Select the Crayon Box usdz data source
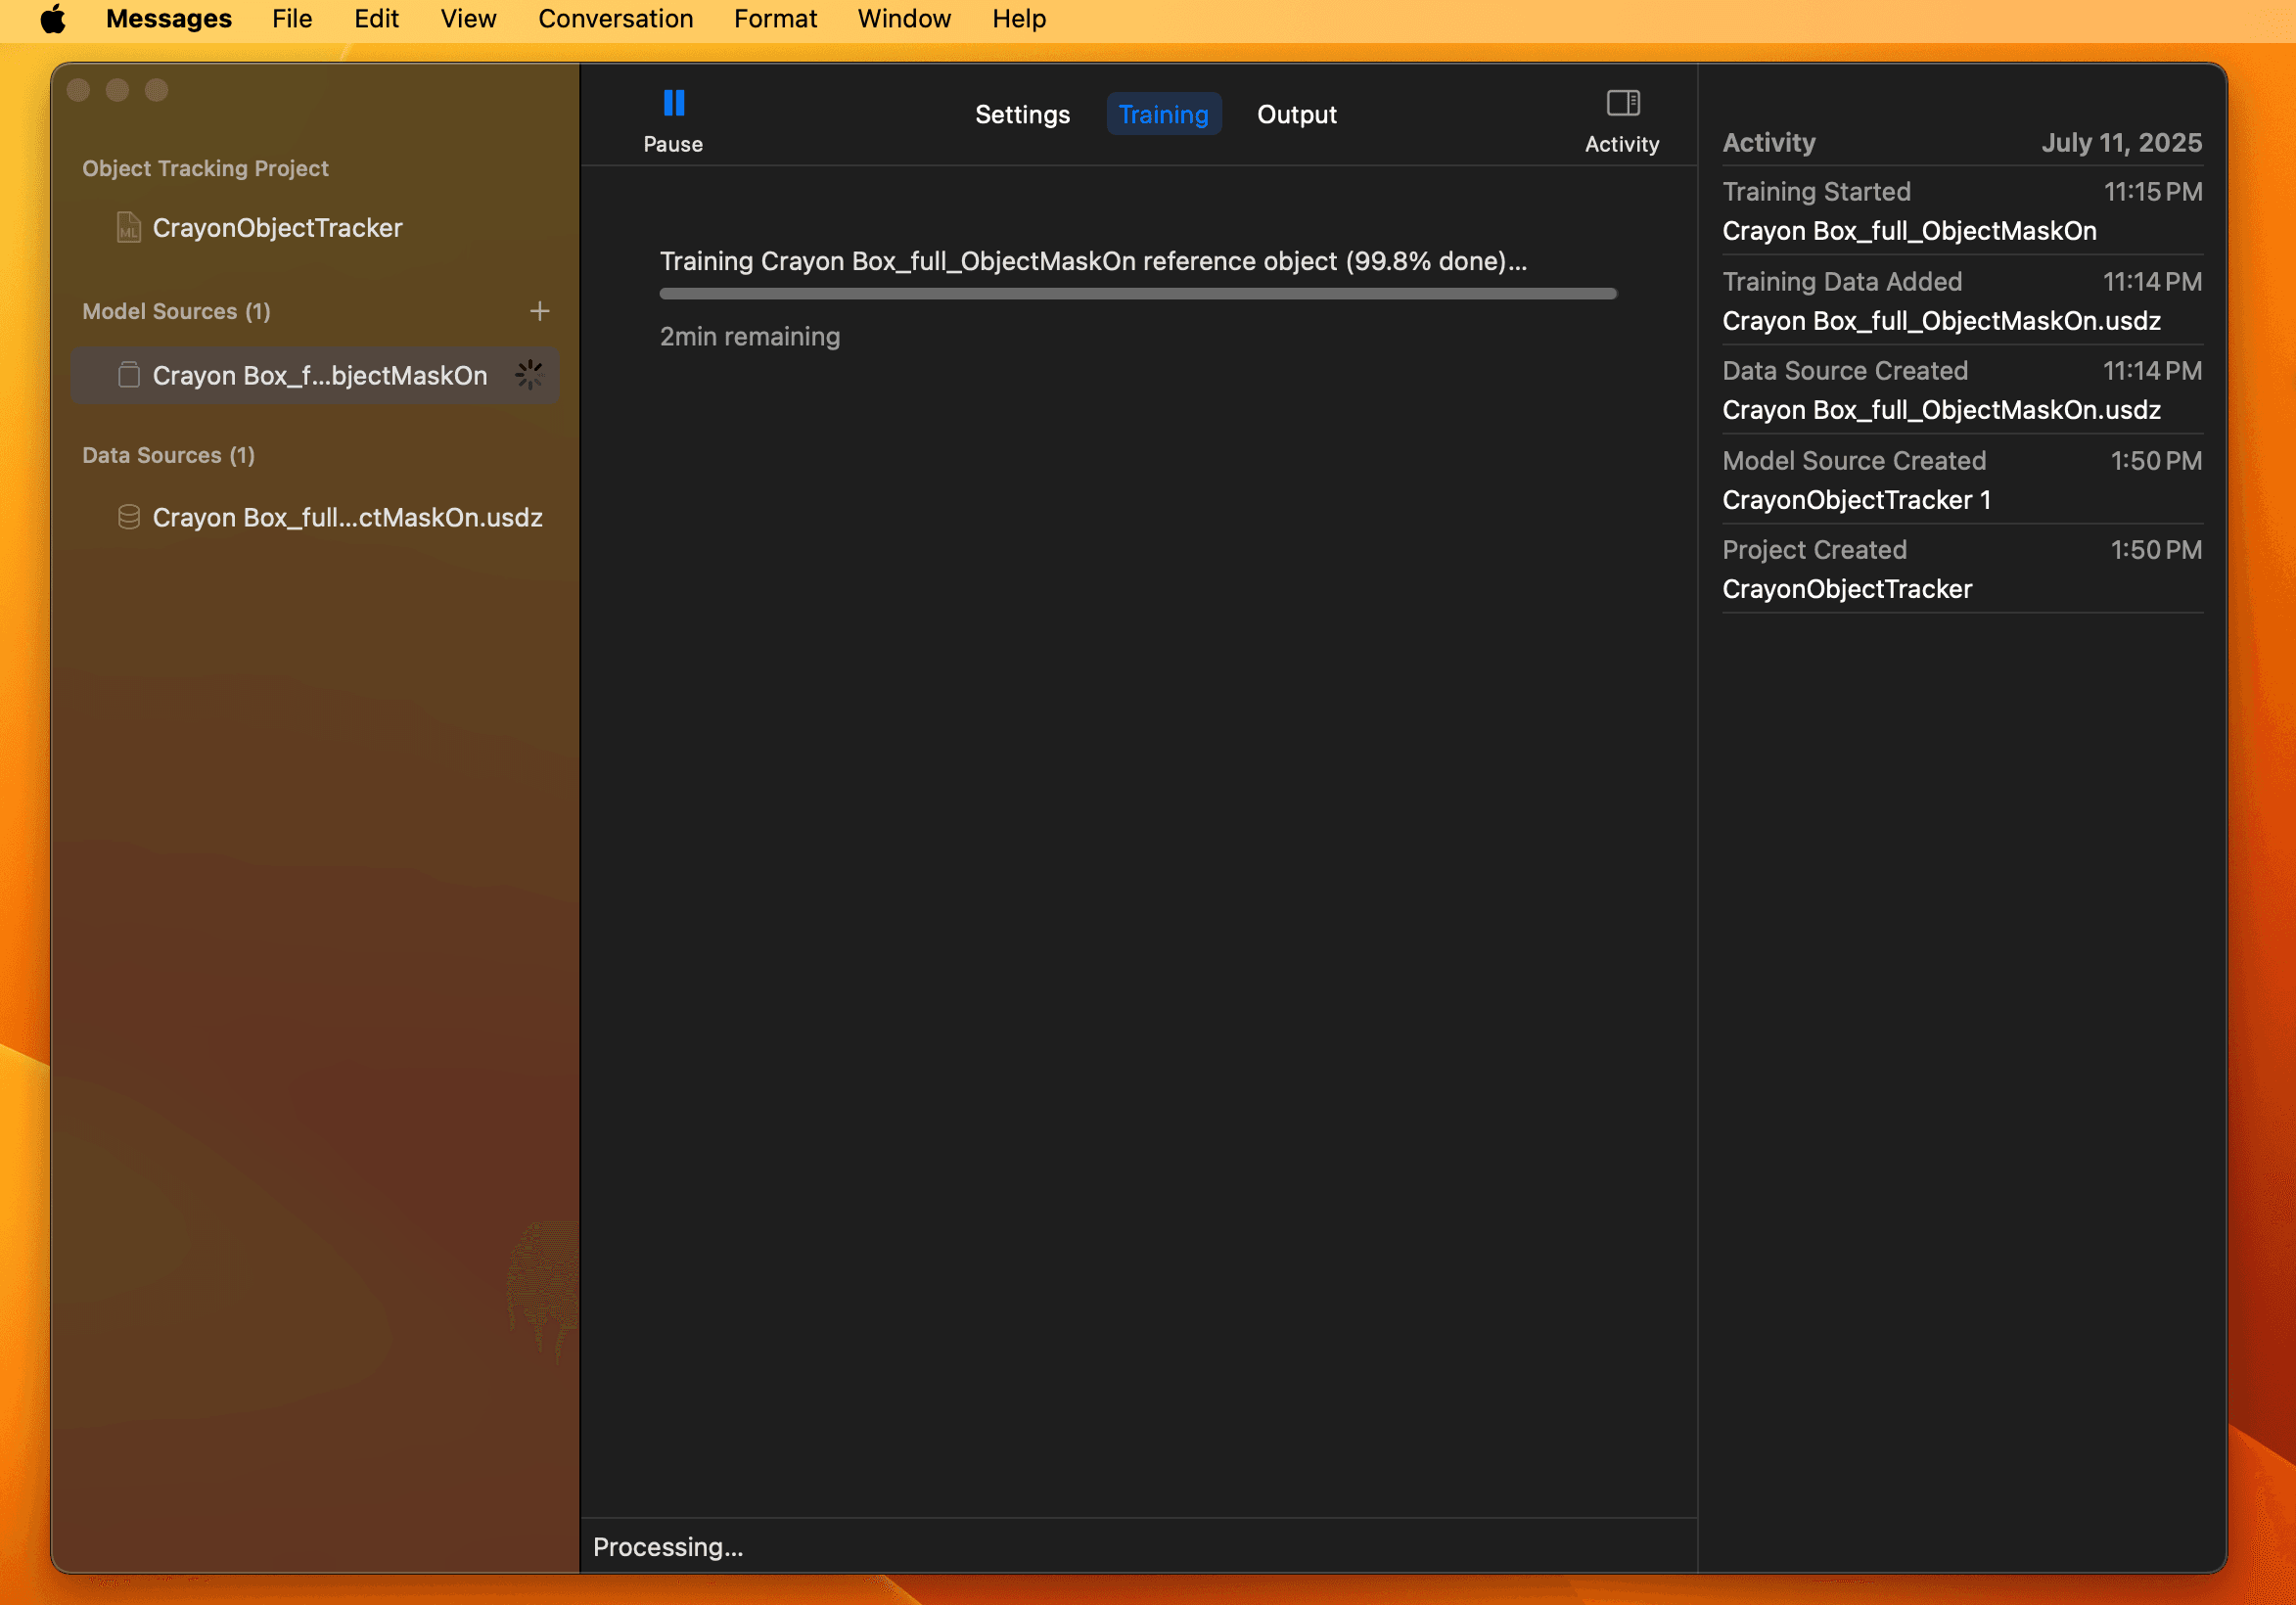 [x=346, y=518]
